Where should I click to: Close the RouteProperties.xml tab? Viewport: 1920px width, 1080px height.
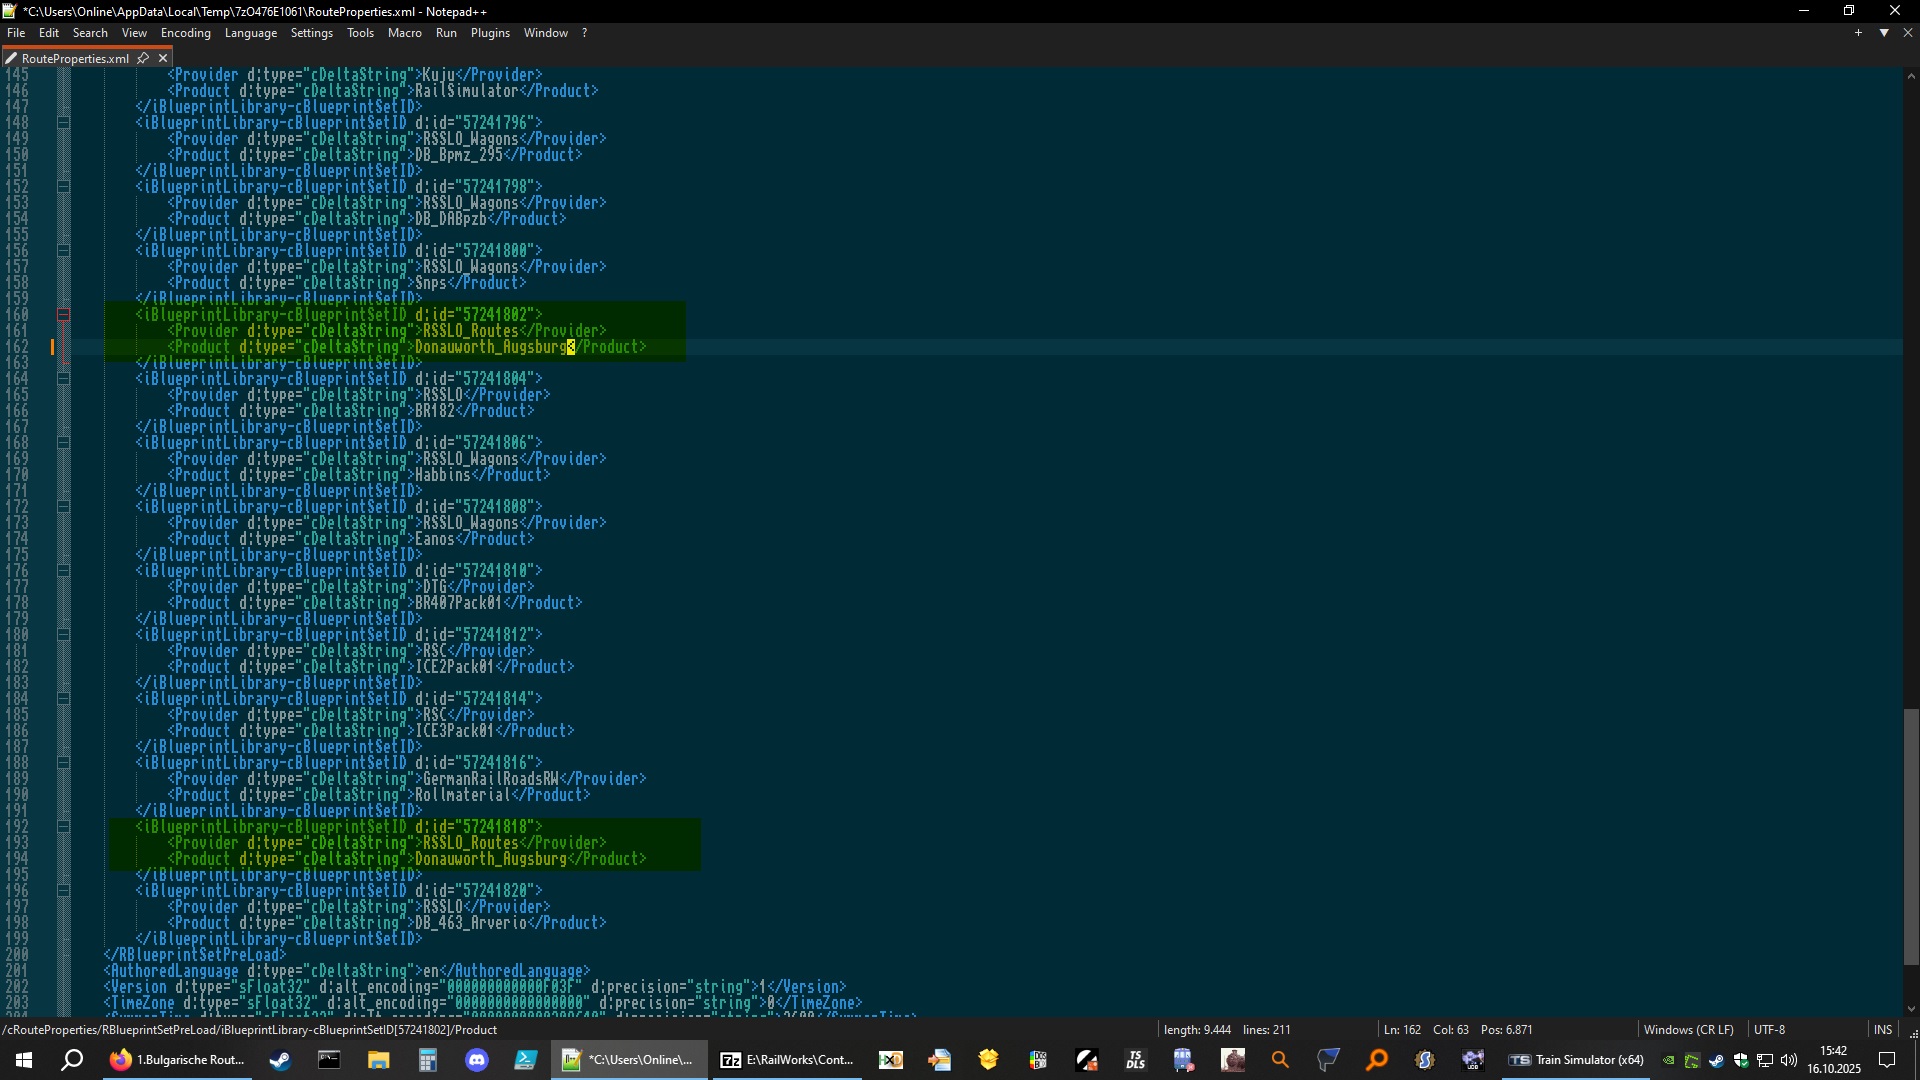[163, 58]
